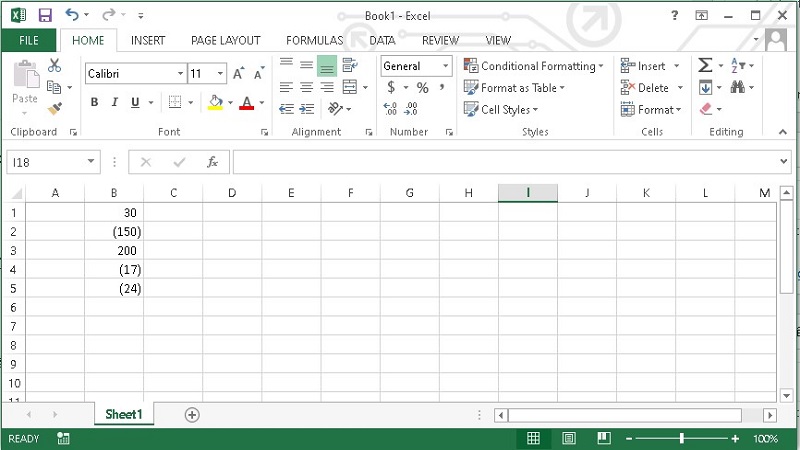800x450 pixels.
Task: Set Middle Align for cell text
Action: 306,65
